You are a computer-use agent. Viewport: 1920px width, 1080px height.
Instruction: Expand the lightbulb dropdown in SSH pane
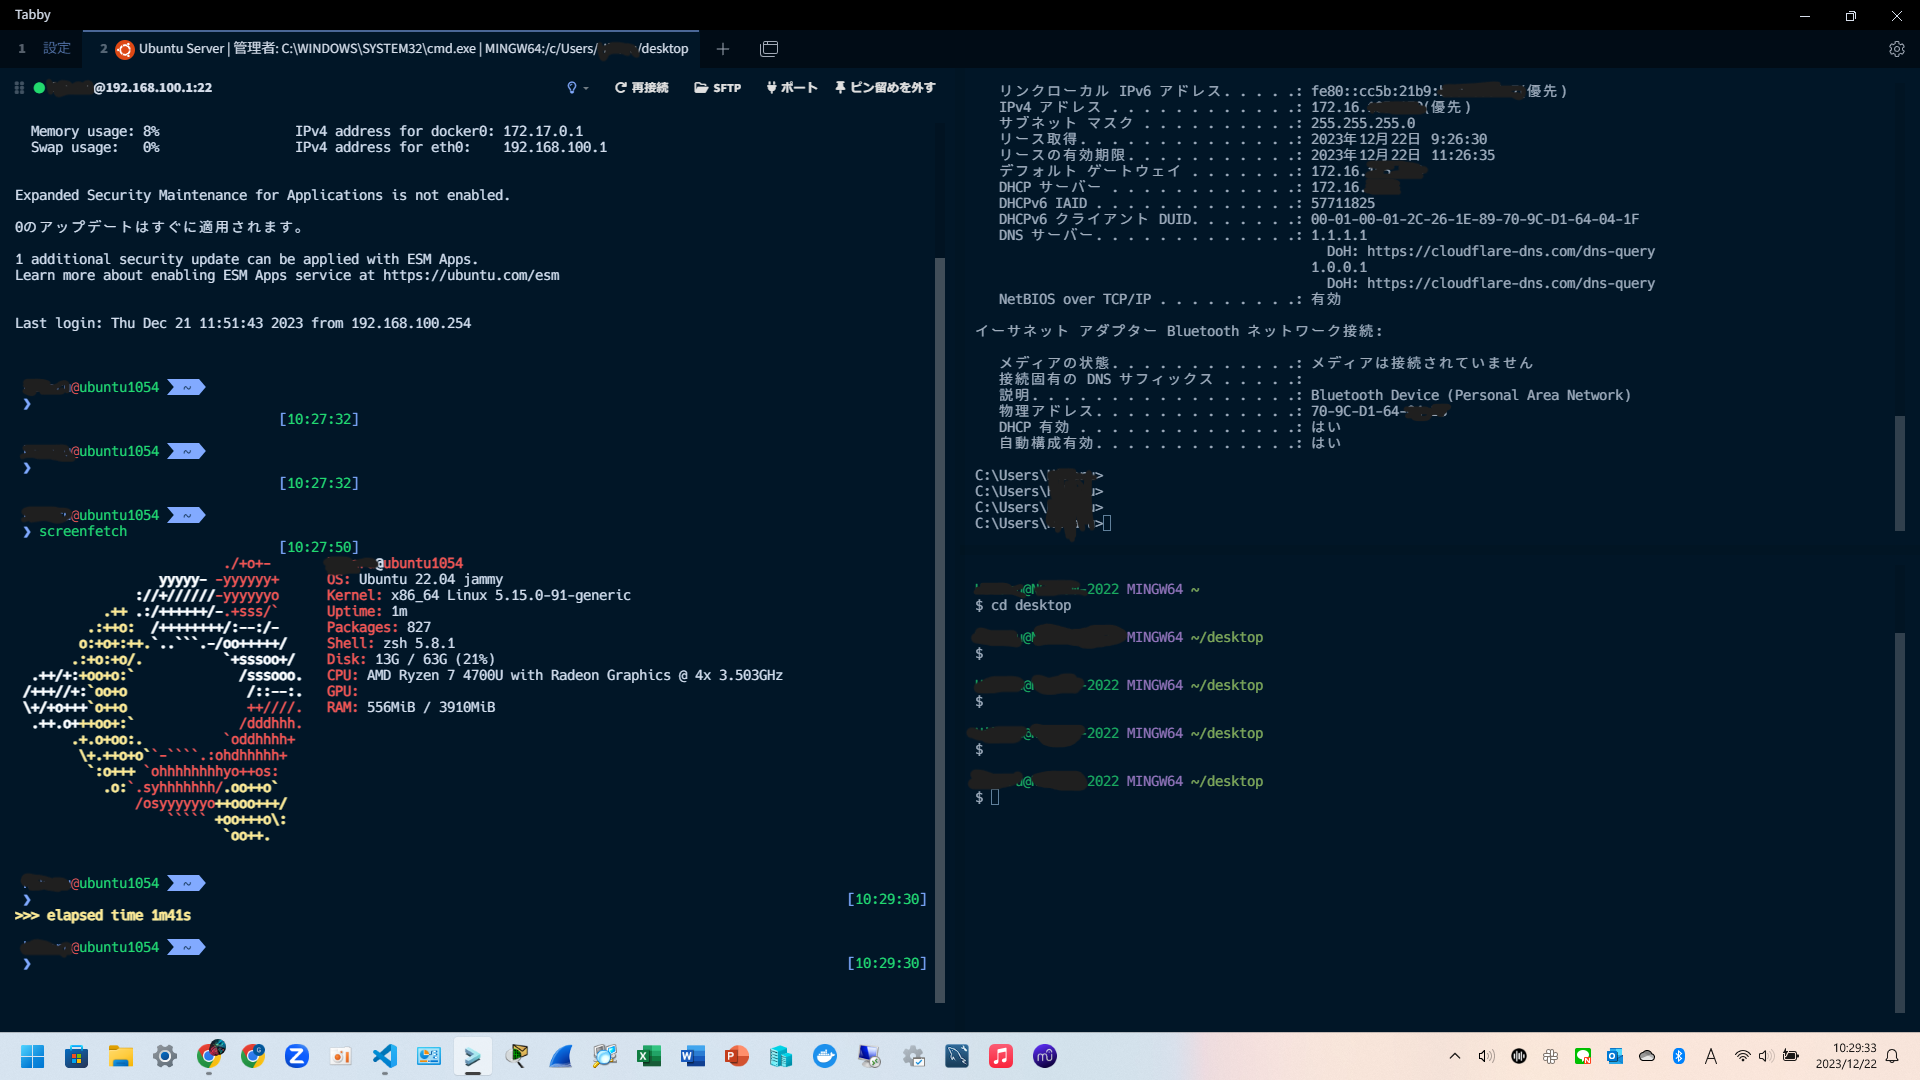pyautogui.click(x=577, y=88)
